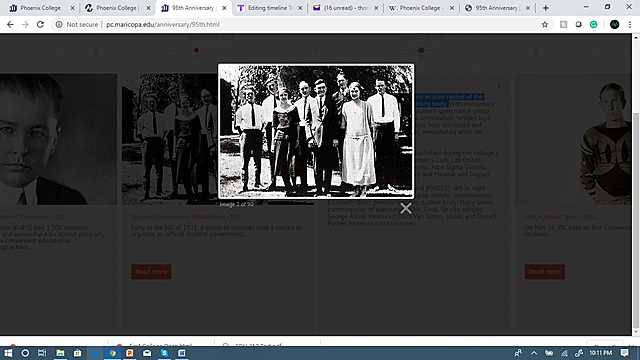The height and width of the screenshot is (360, 640).
Task: Click the battery icon in the tray
Action: [x=549, y=353]
